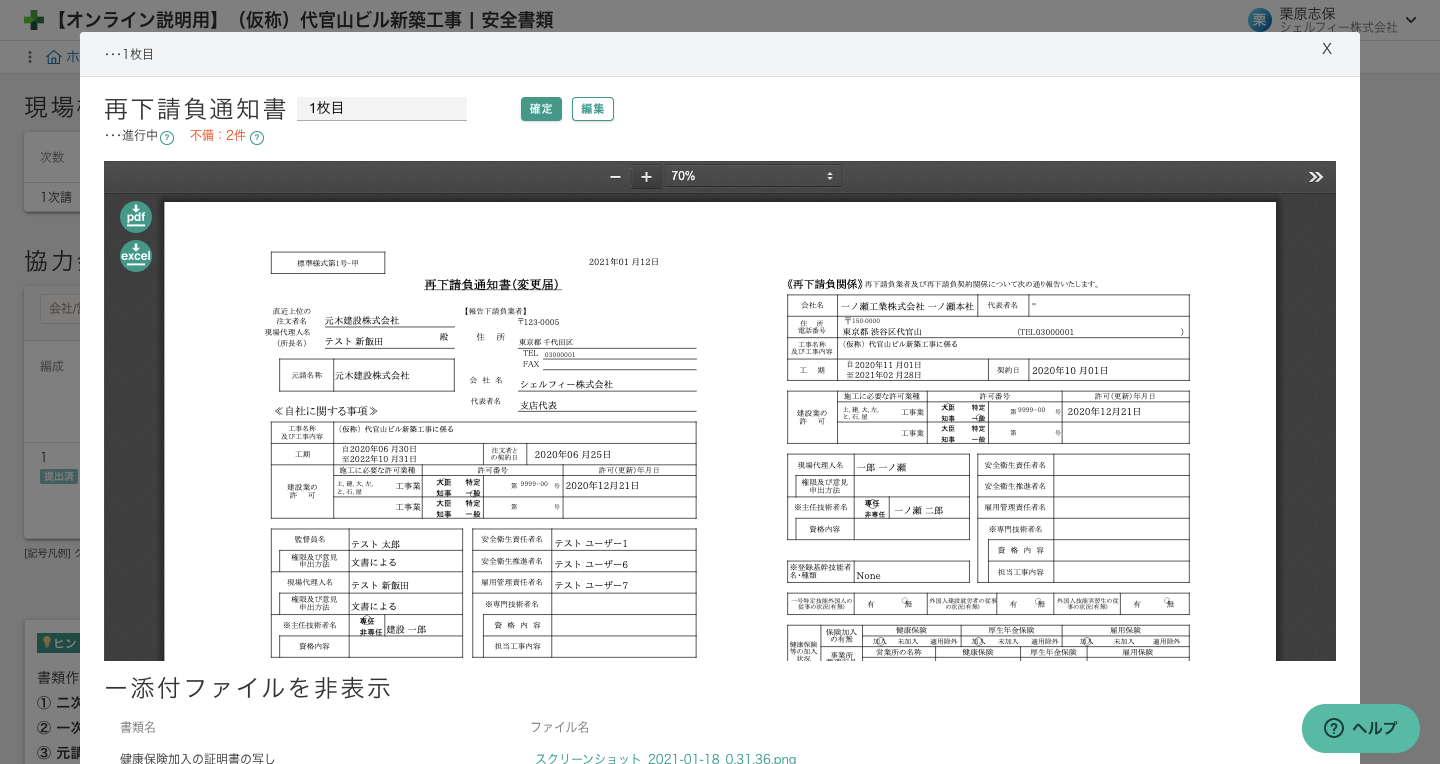This screenshot has height=764, width=1440.
Task: Open the スクリーンショット attachment file link
Action: click(x=665, y=758)
